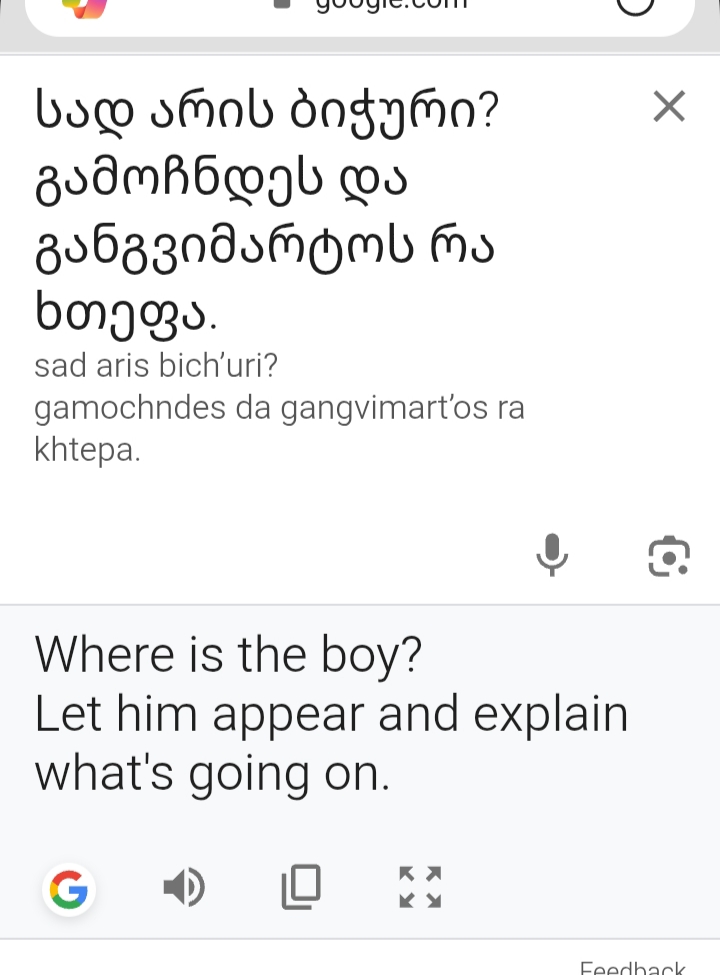Tap the romanized line 'gamochndes da gangvimart'os ra'
Screen dimensions: 720x975
click(279, 408)
